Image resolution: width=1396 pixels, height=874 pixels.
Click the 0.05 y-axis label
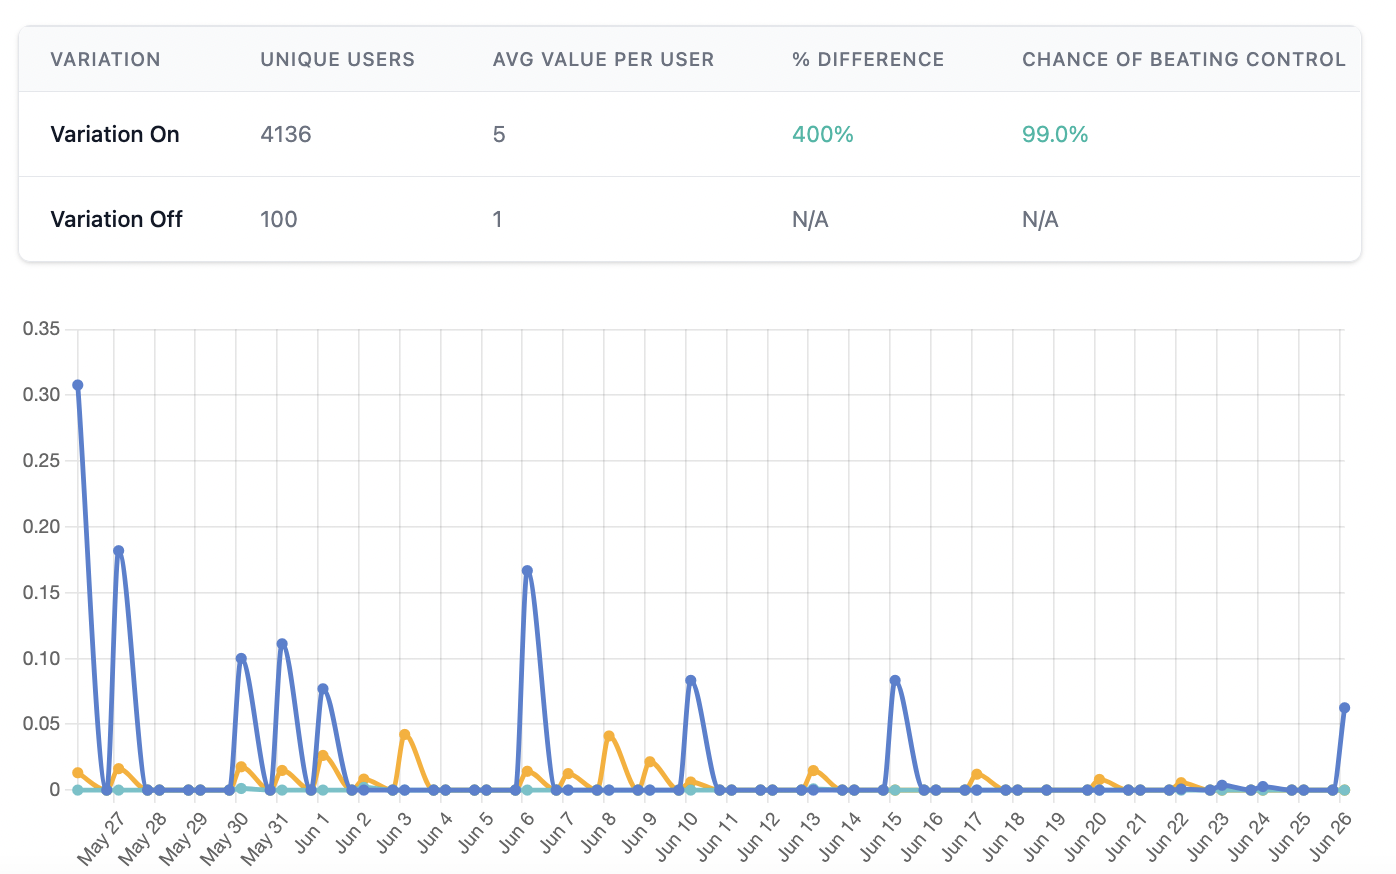(x=42, y=723)
